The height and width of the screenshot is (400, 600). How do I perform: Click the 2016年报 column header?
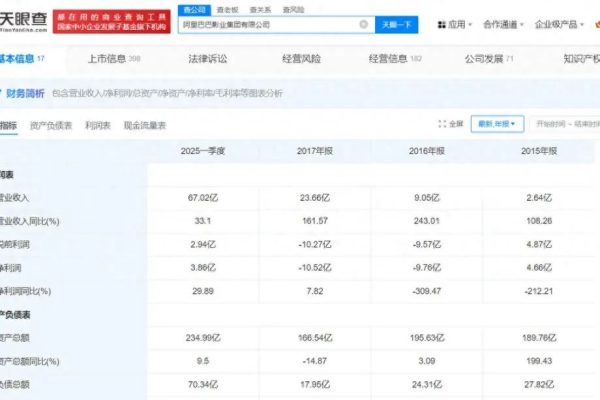427,151
